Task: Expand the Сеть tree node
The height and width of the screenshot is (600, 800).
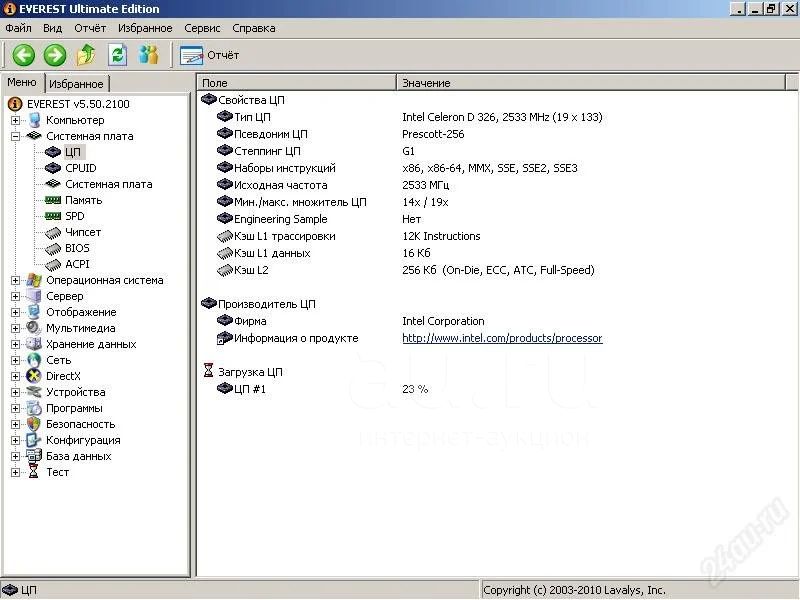Action: click(15, 360)
